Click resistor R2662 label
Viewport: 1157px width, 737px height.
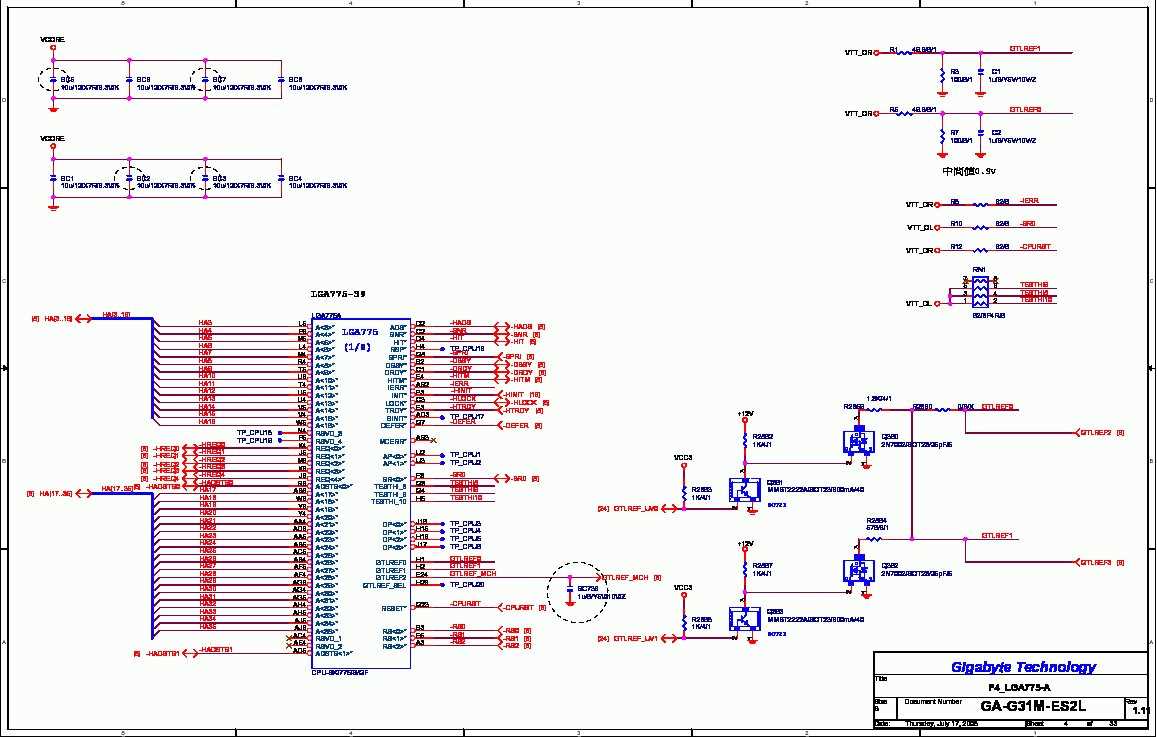tap(762, 437)
